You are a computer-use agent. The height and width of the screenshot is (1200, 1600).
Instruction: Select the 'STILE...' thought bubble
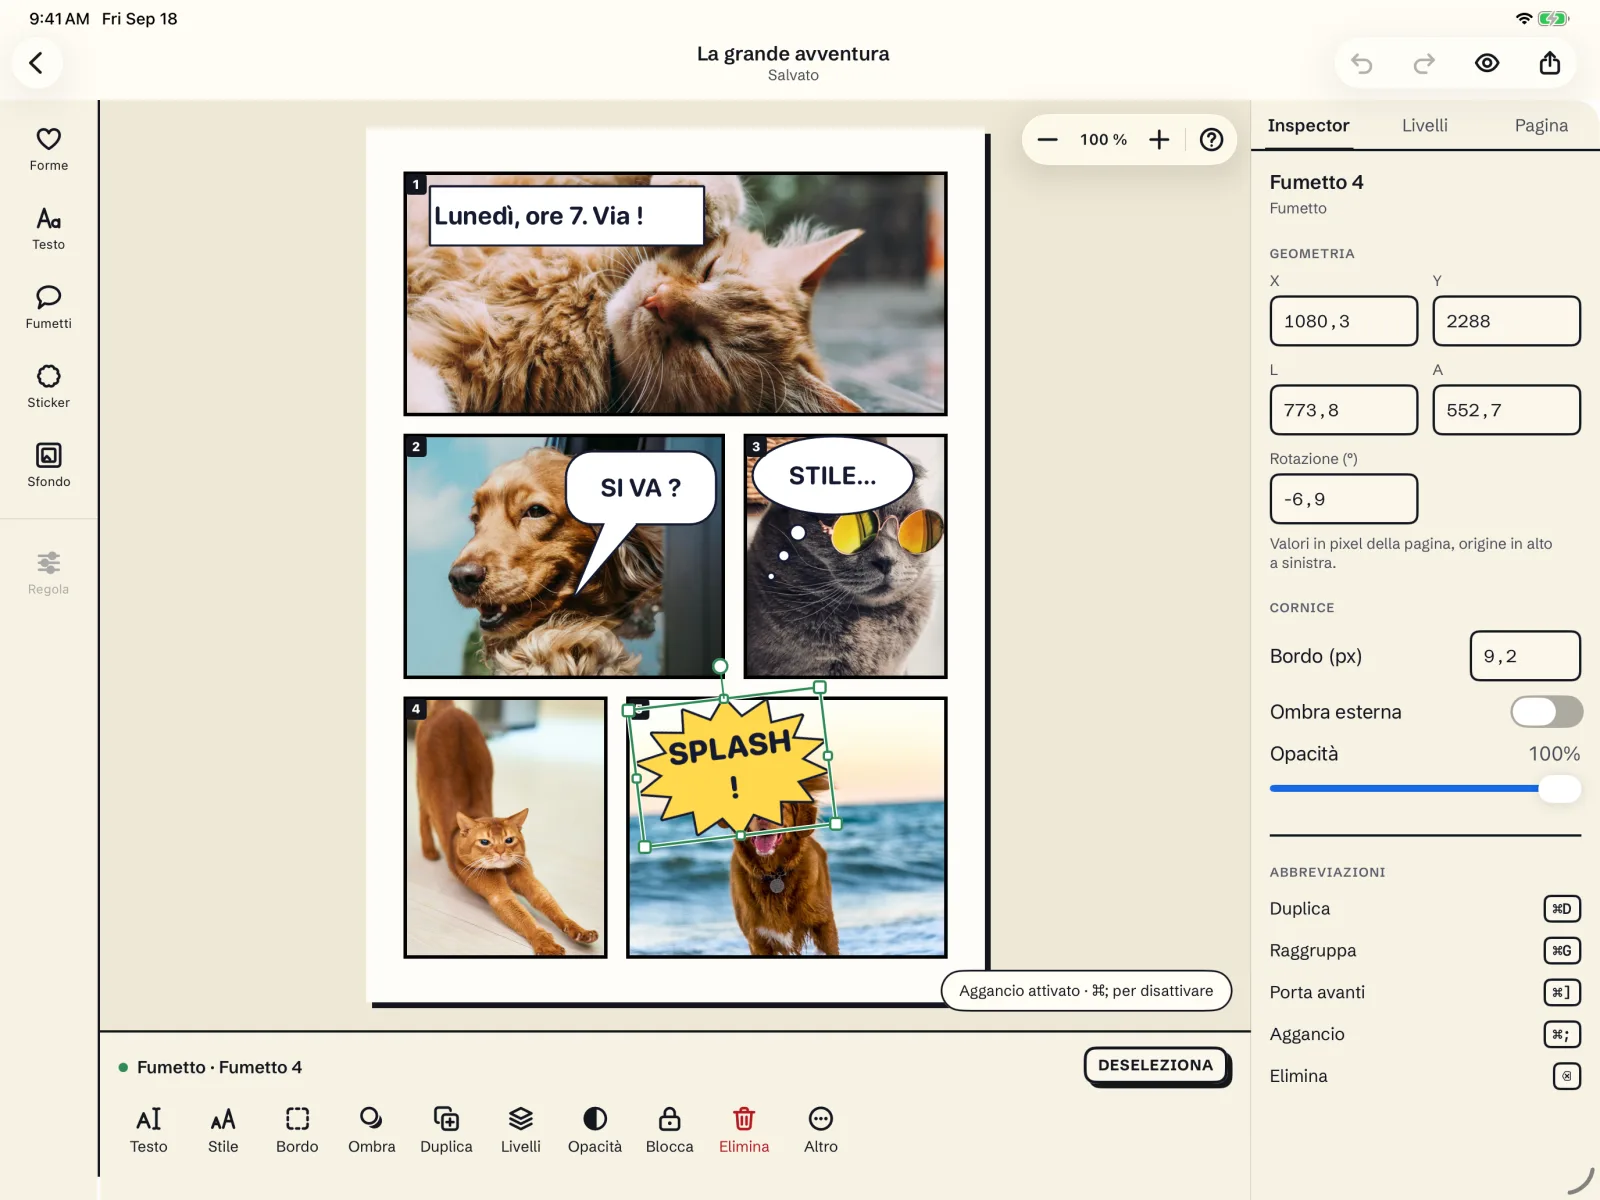point(833,476)
